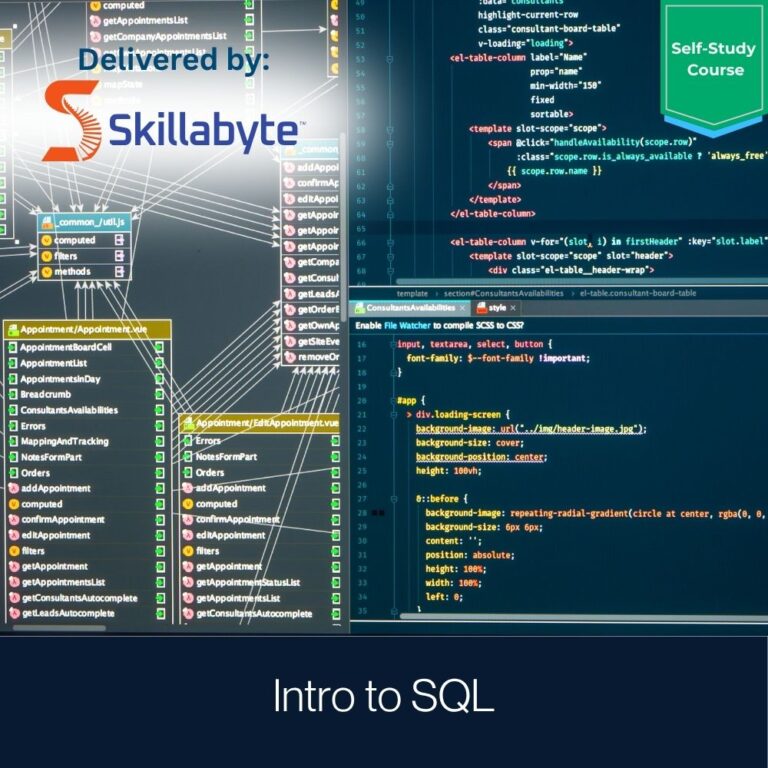Viewport: 768px width, 768px height.
Task: Click the AppointmentsInDay component icon
Action: [x=13, y=379]
